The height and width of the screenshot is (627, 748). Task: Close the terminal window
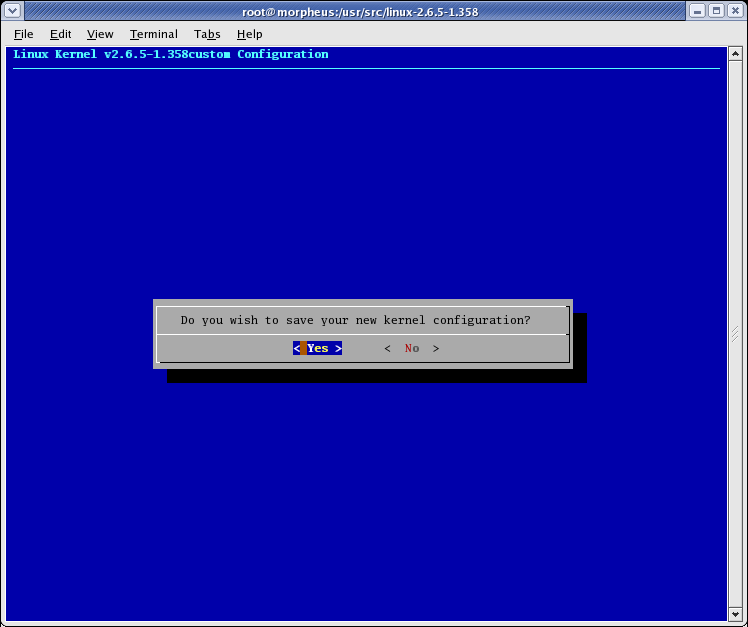point(735,11)
